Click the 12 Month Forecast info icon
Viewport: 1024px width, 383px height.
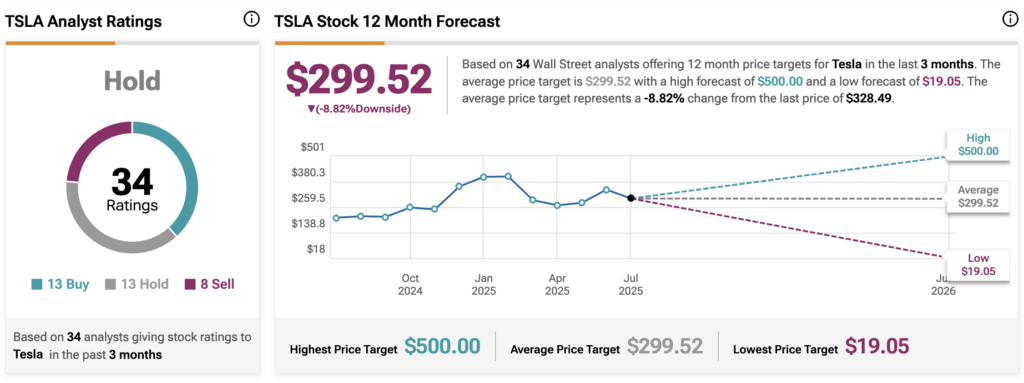click(x=1009, y=20)
